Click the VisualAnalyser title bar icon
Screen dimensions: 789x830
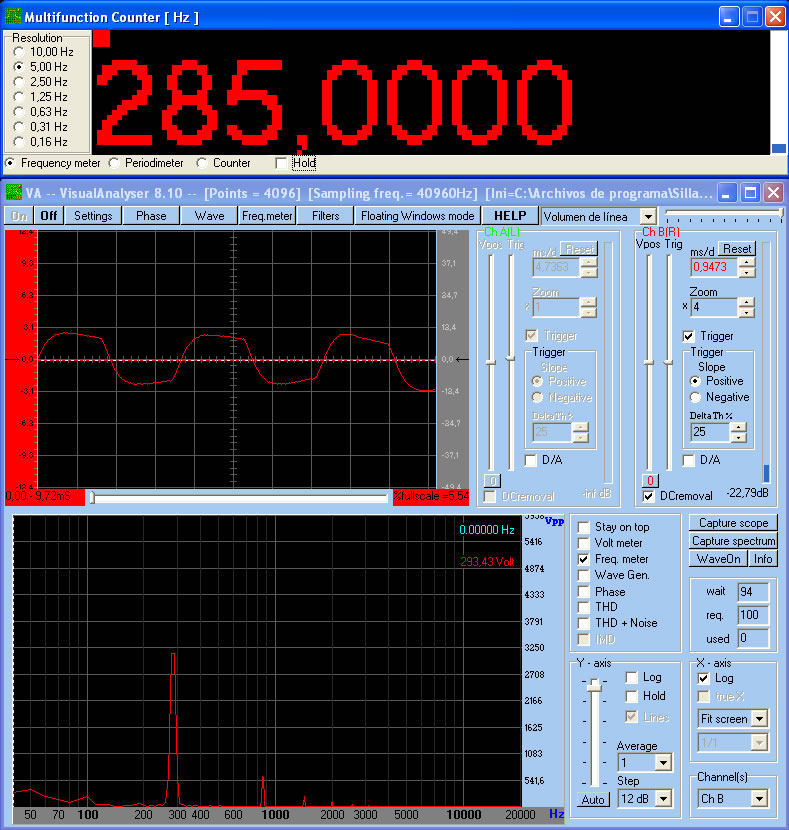[x=14, y=192]
